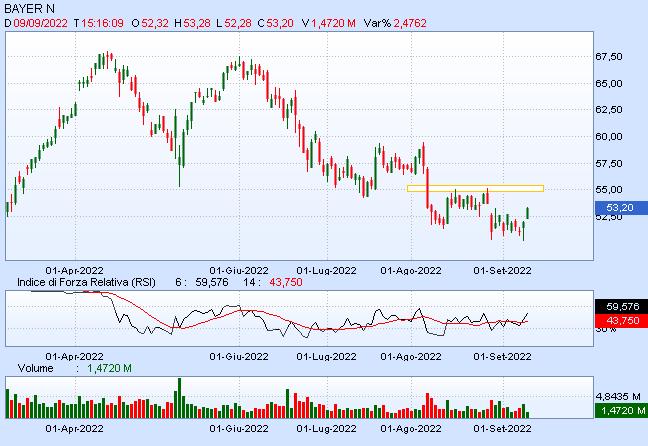Screen dimensions: 648x446
Task: Click the 60,00 price axis label
Action: pos(609,136)
